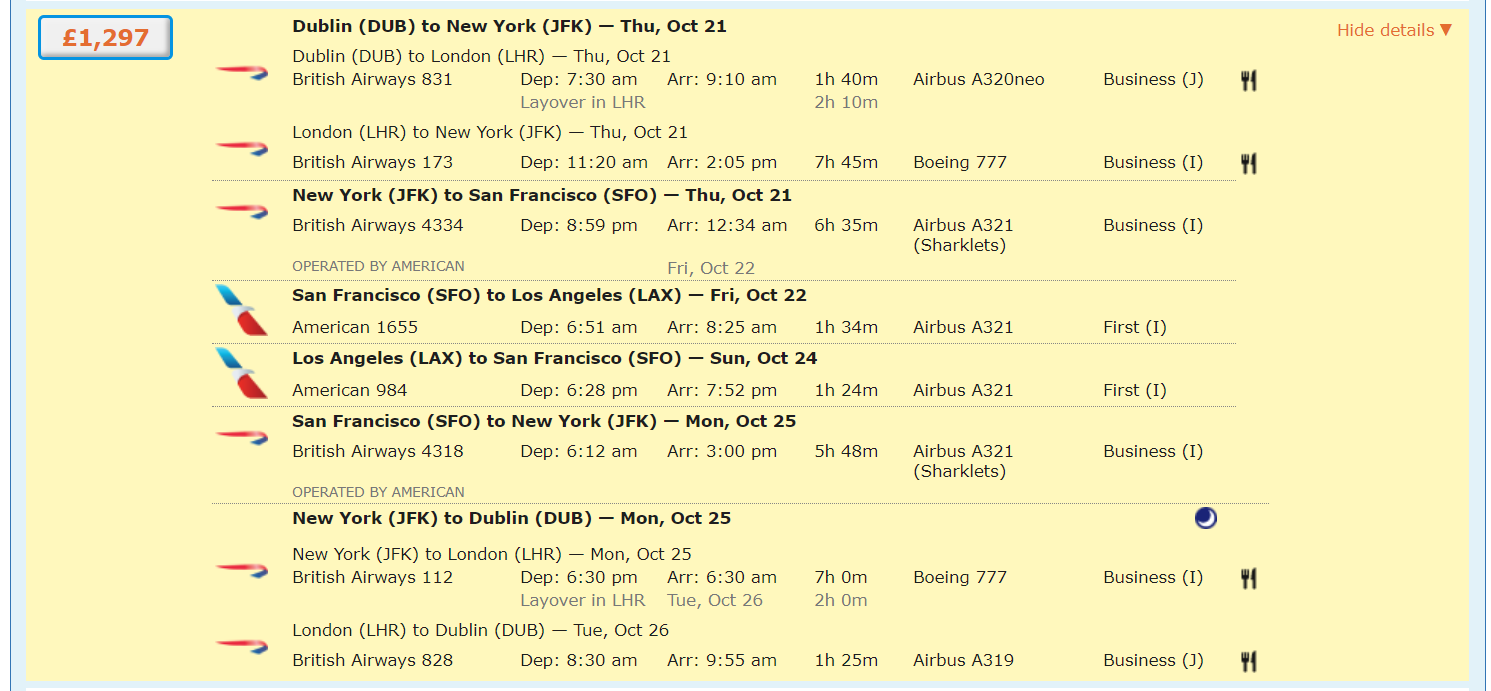The height and width of the screenshot is (691, 1491).
Task: Click meal icon for British Airways 831
Action: pos(1248,81)
